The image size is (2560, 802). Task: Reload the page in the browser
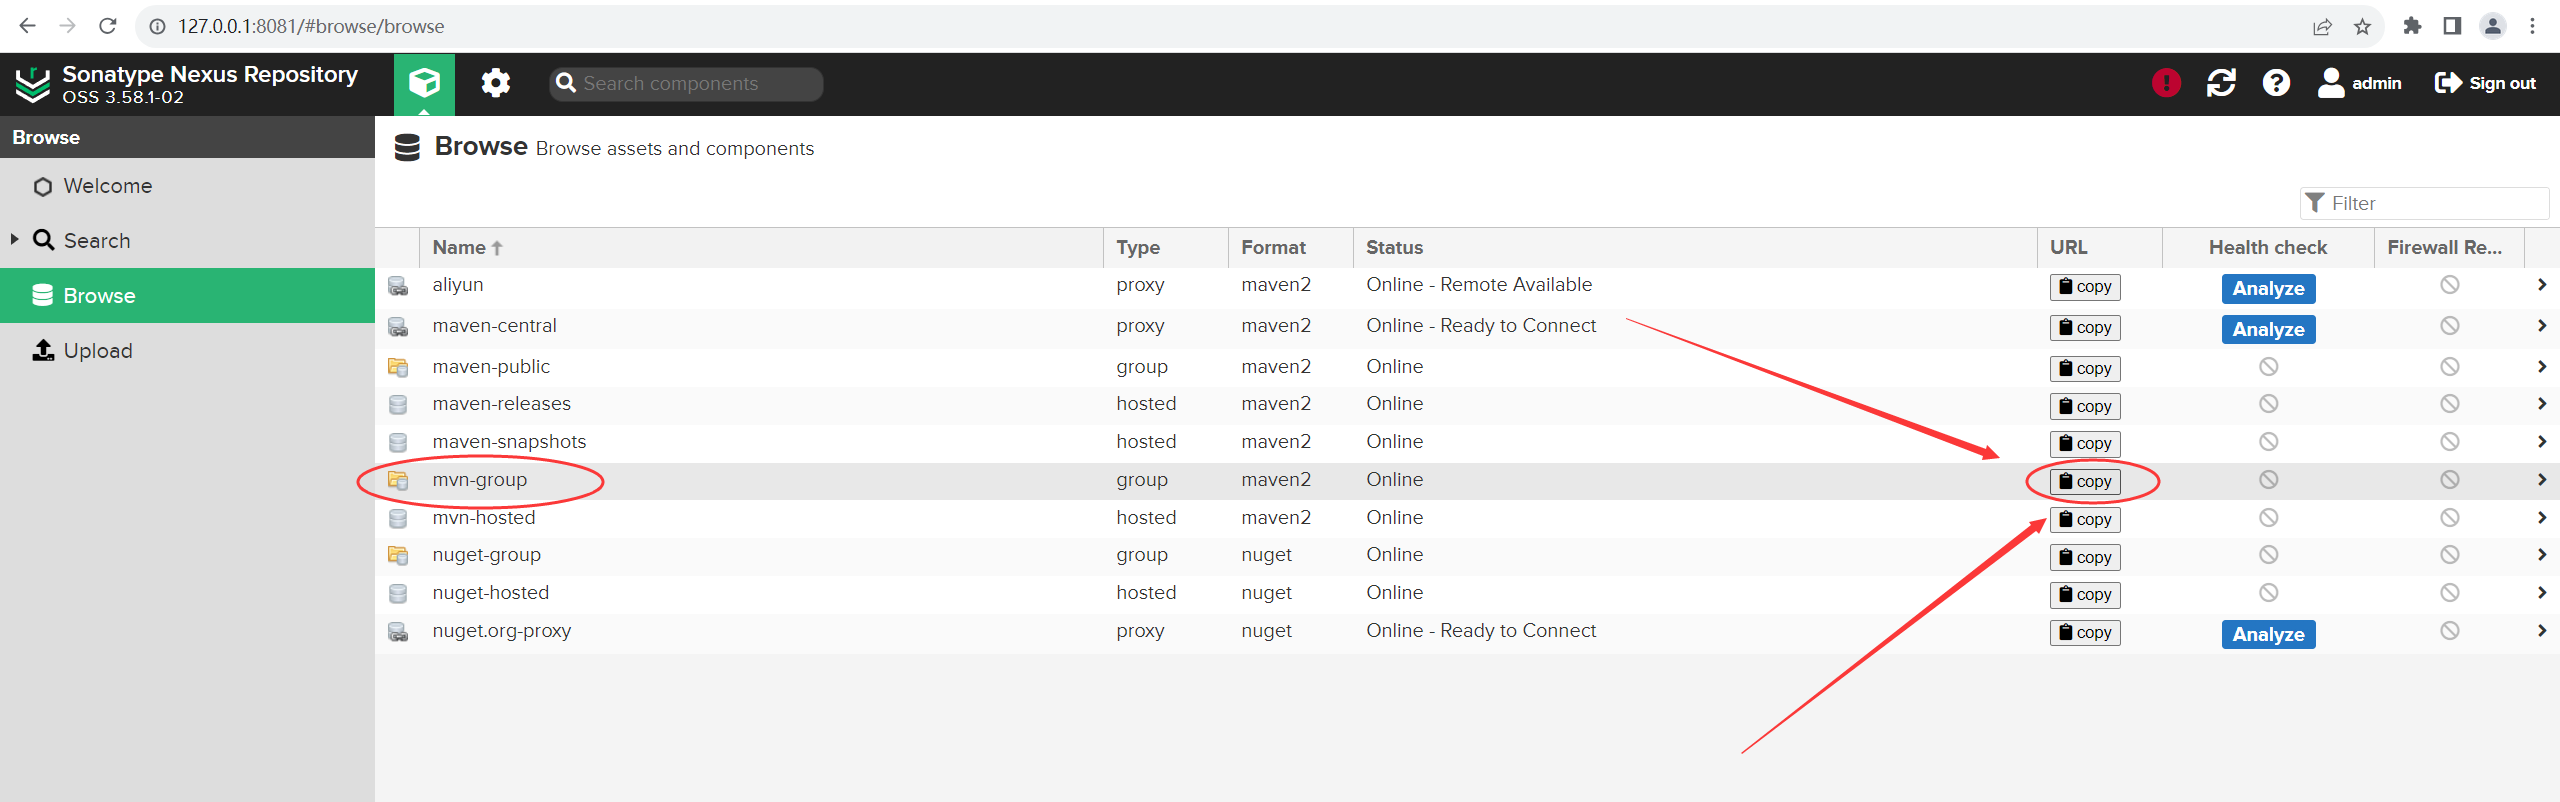coord(108,26)
